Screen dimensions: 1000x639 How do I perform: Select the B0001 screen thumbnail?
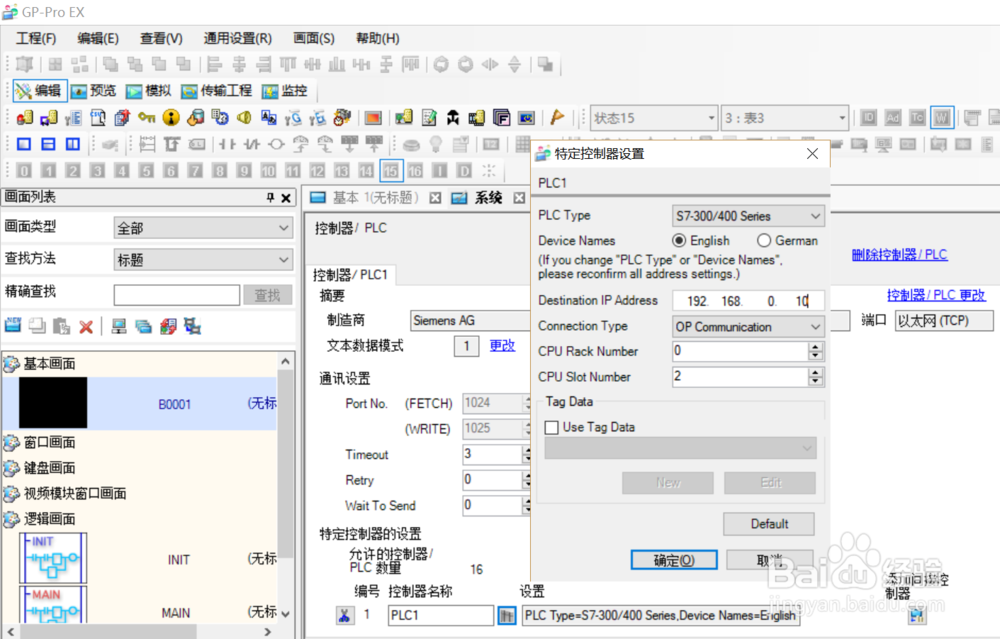click(53, 402)
